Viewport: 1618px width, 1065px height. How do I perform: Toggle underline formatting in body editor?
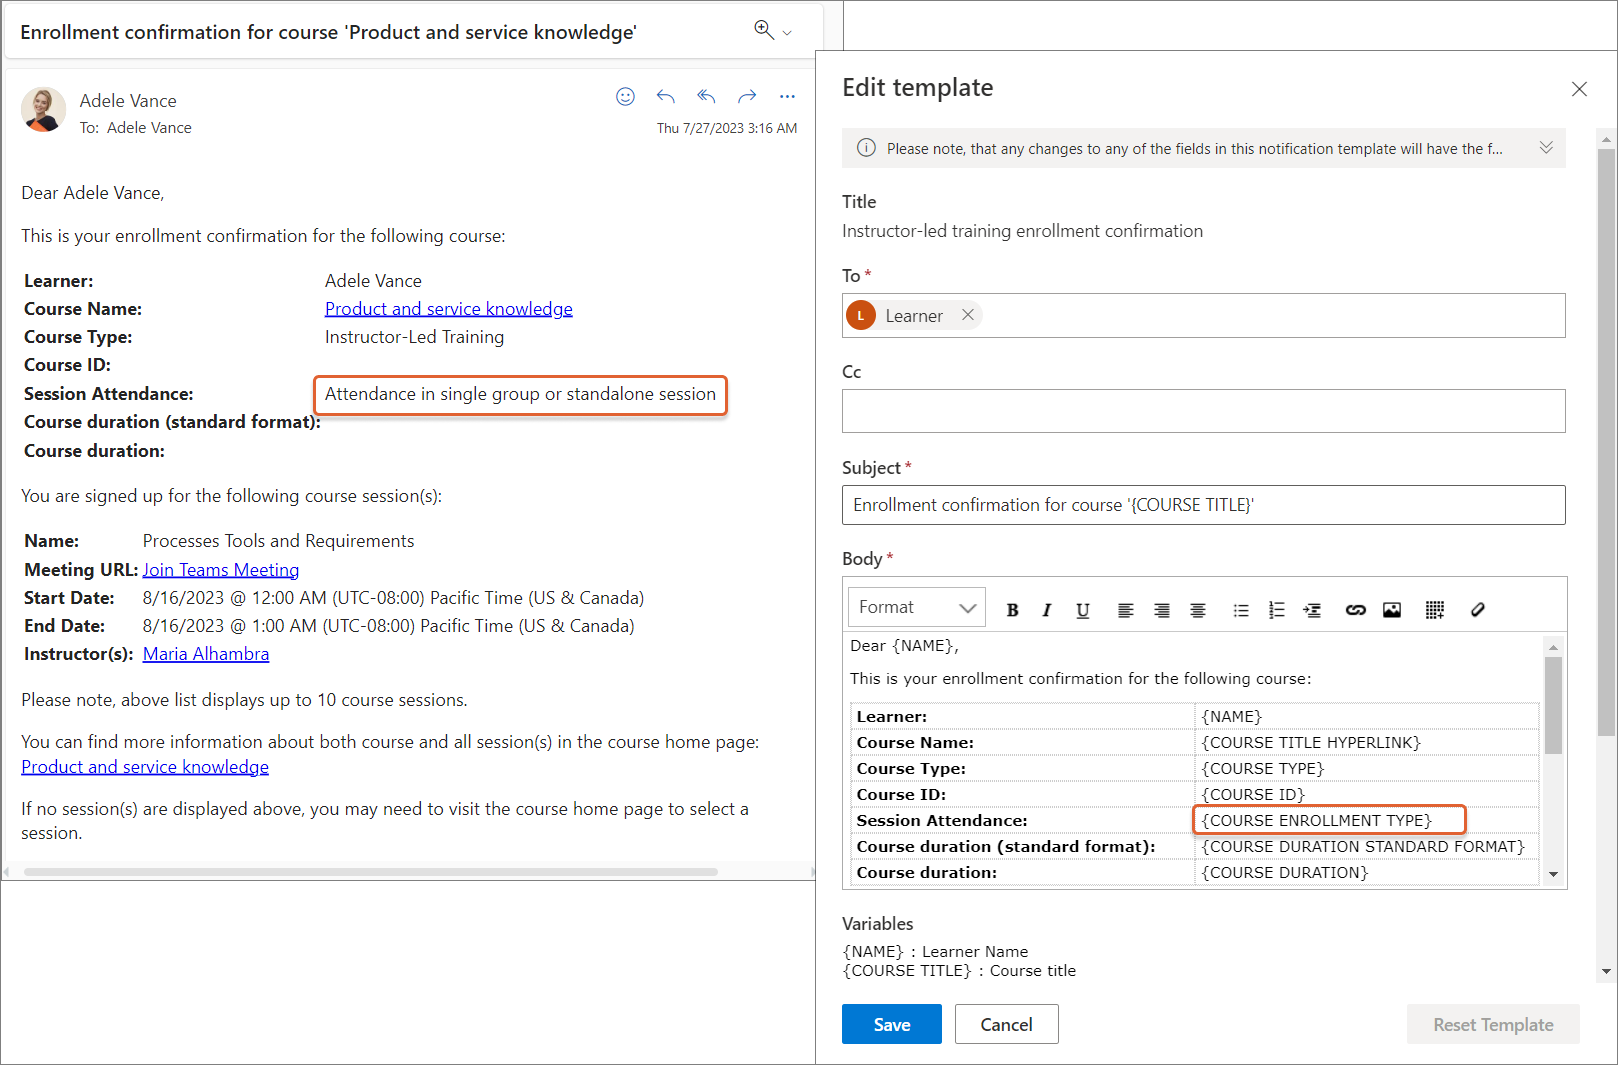[x=1082, y=610]
